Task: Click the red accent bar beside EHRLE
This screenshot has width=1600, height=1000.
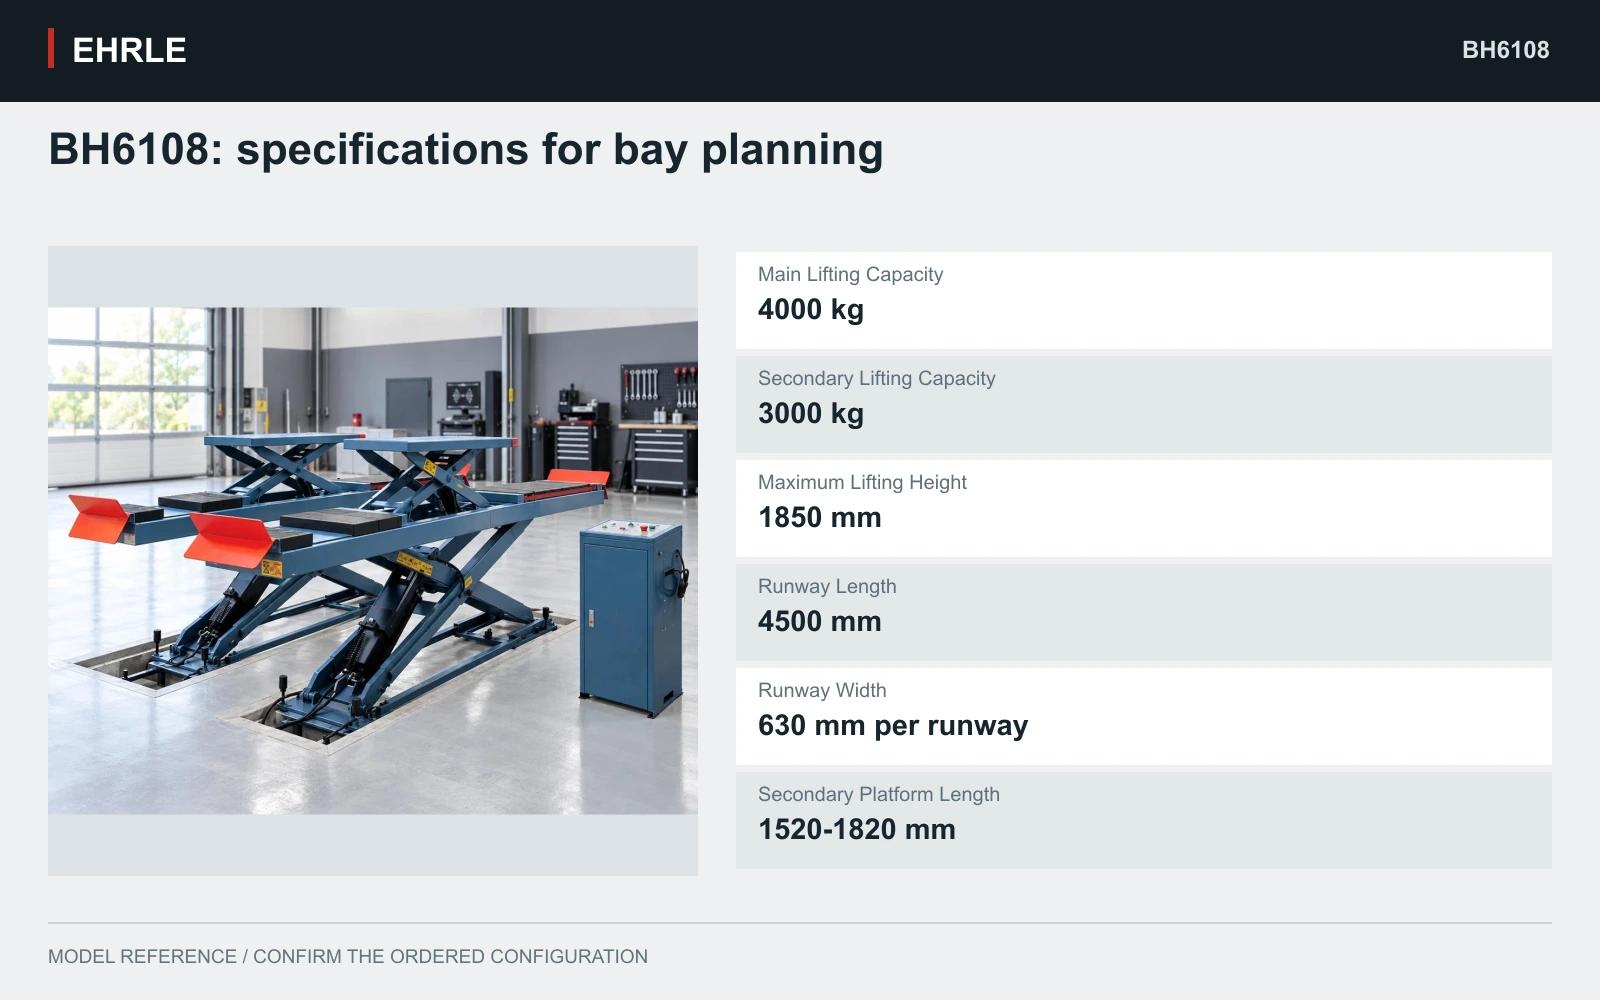Action: coord(51,49)
